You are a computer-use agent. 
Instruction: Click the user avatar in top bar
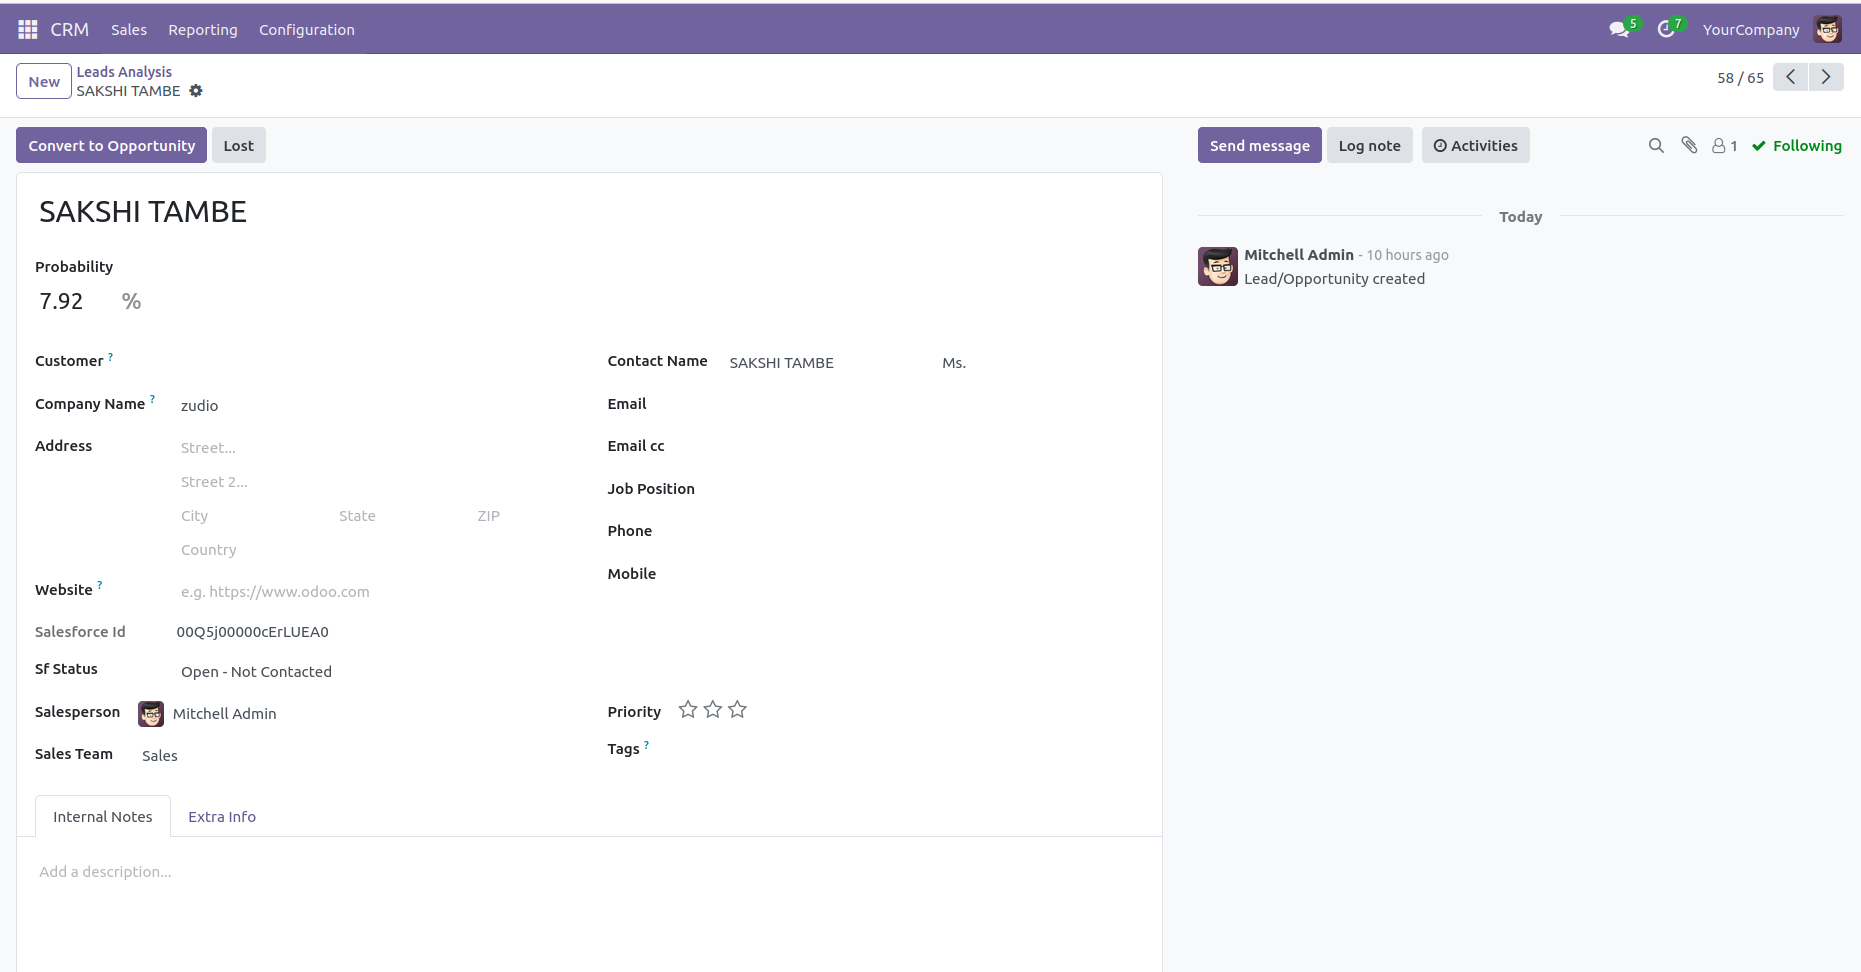tap(1828, 29)
